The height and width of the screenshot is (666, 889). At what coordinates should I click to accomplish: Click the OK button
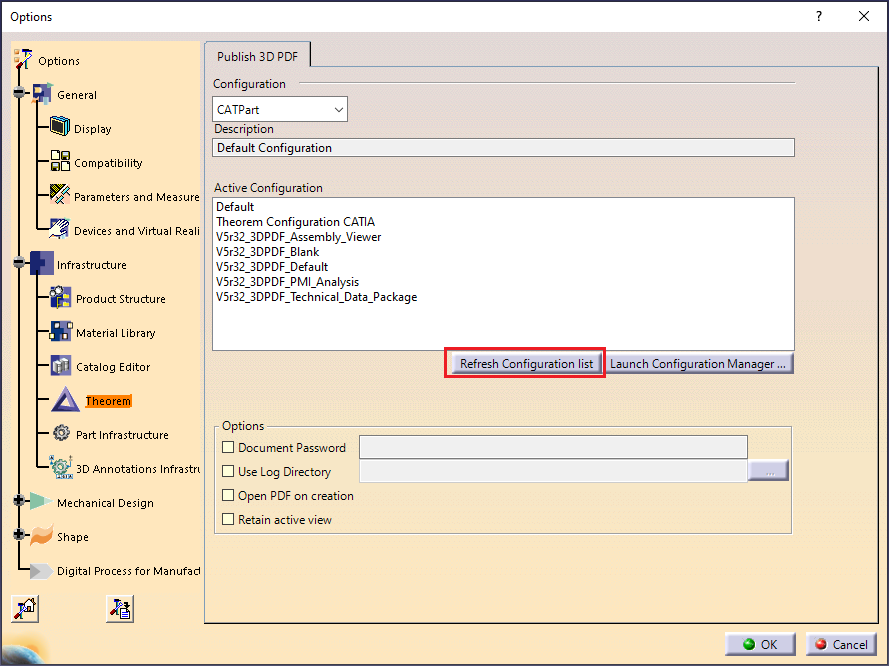(x=760, y=644)
